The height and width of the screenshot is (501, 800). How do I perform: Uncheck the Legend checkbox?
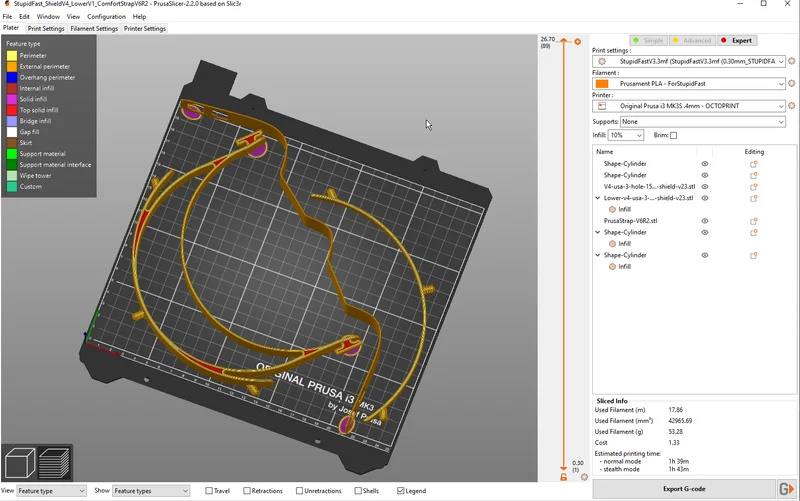[401, 491]
